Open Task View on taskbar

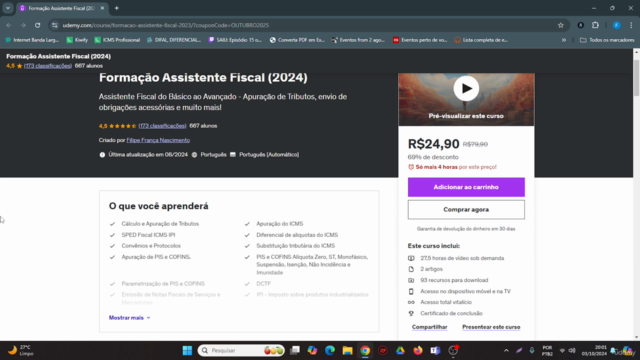tap(295, 350)
